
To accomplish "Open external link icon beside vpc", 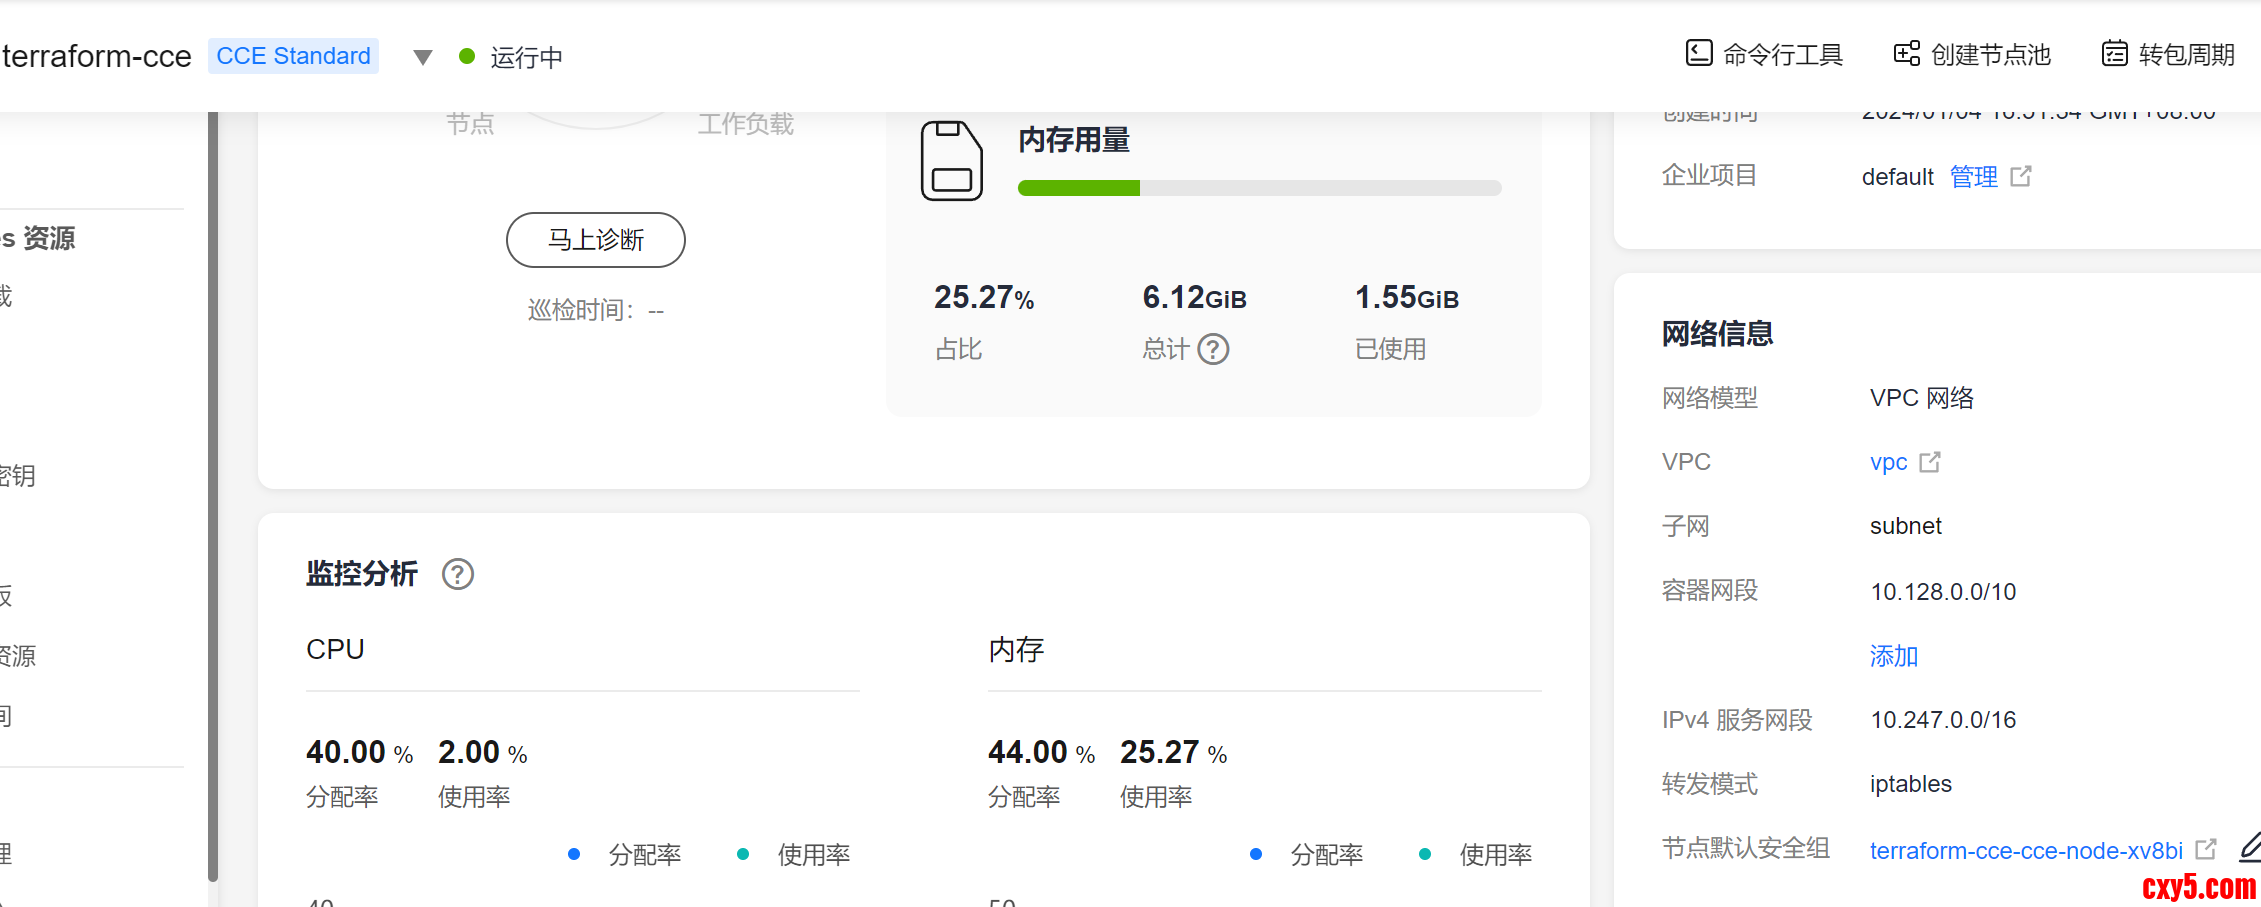I will click(1930, 462).
